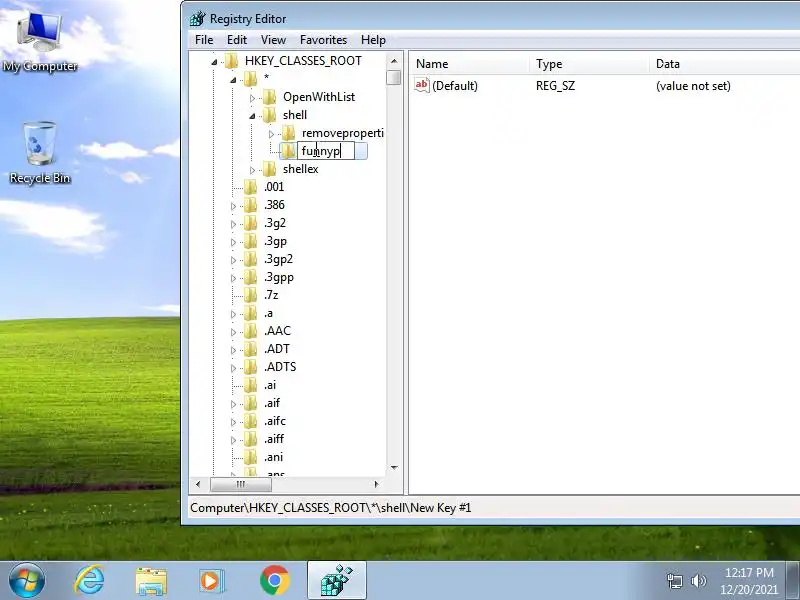The image size is (800, 600).
Task: Select the OpenWithList key label
Action: 319,97
